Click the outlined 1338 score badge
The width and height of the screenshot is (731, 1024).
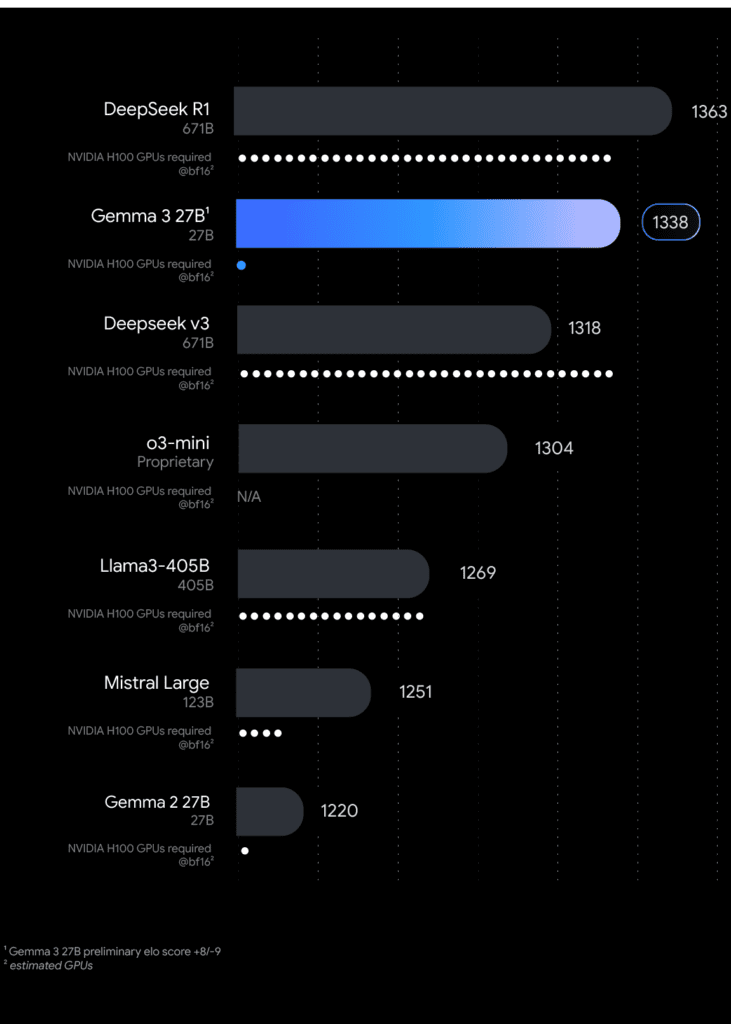click(670, 222)
